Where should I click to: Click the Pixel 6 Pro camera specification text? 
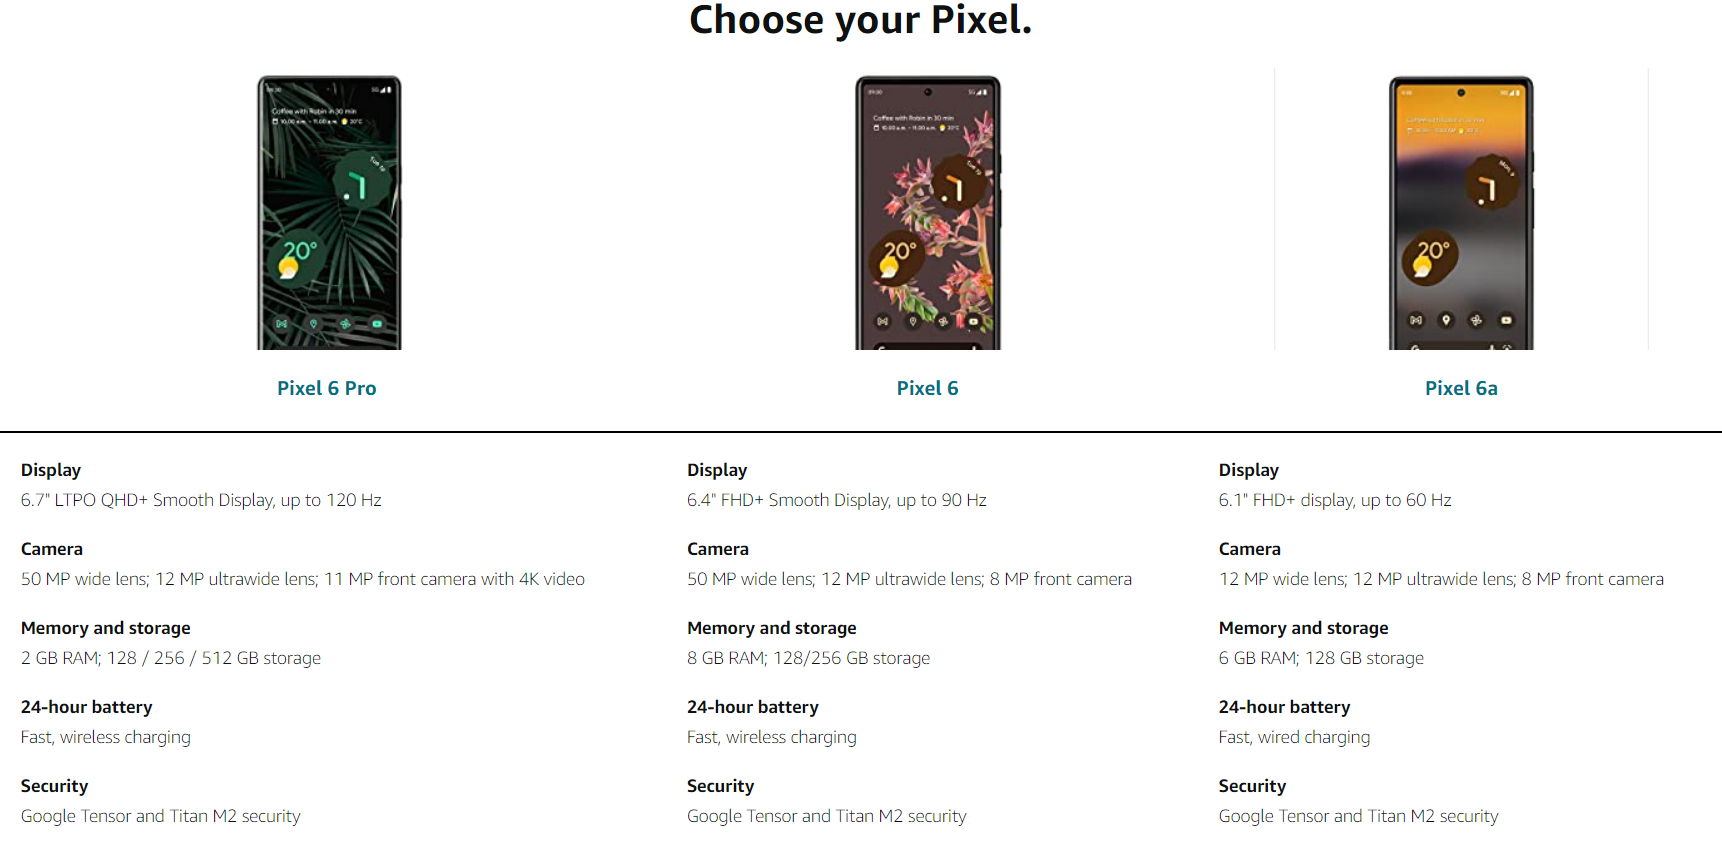point(302,579)
